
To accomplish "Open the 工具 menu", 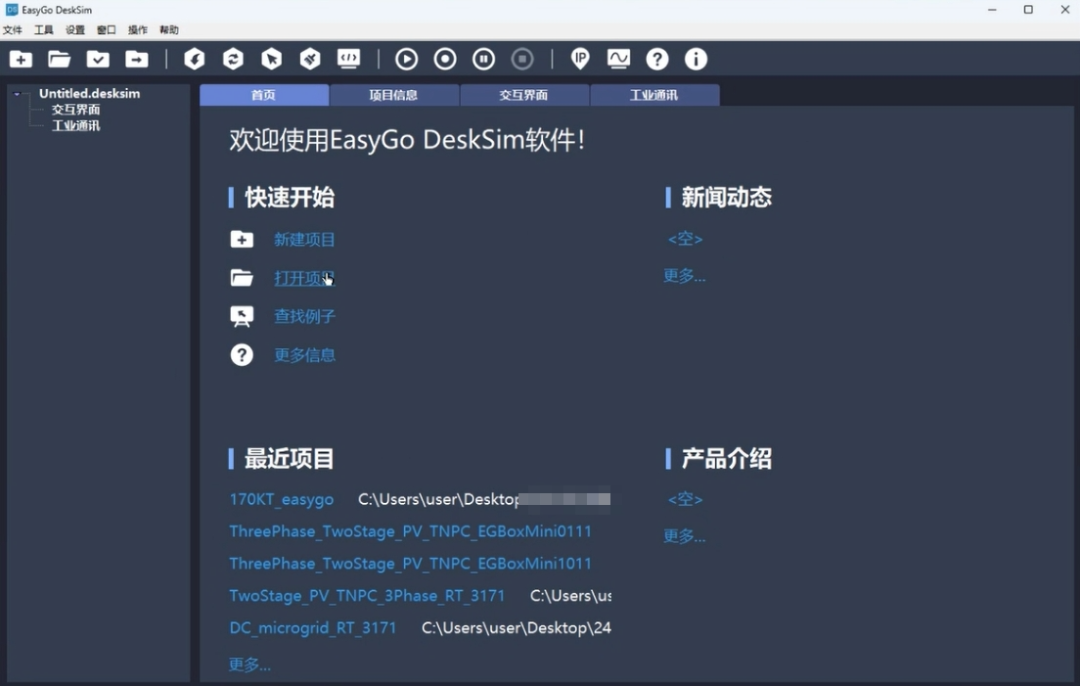I will [43, 30].
